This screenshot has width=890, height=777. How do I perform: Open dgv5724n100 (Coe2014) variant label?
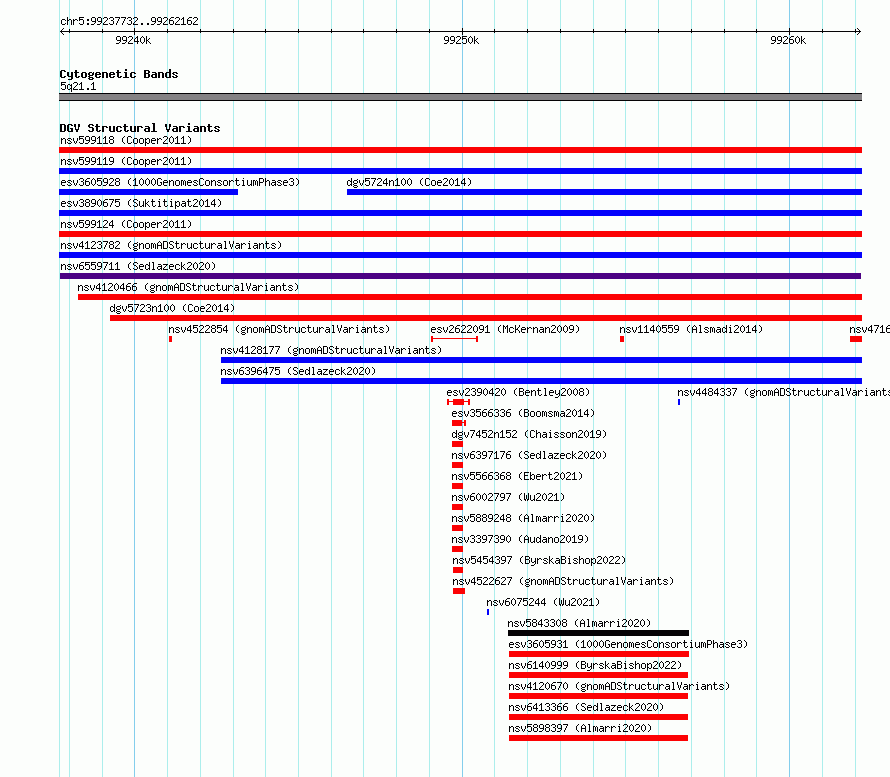(409, 182)
